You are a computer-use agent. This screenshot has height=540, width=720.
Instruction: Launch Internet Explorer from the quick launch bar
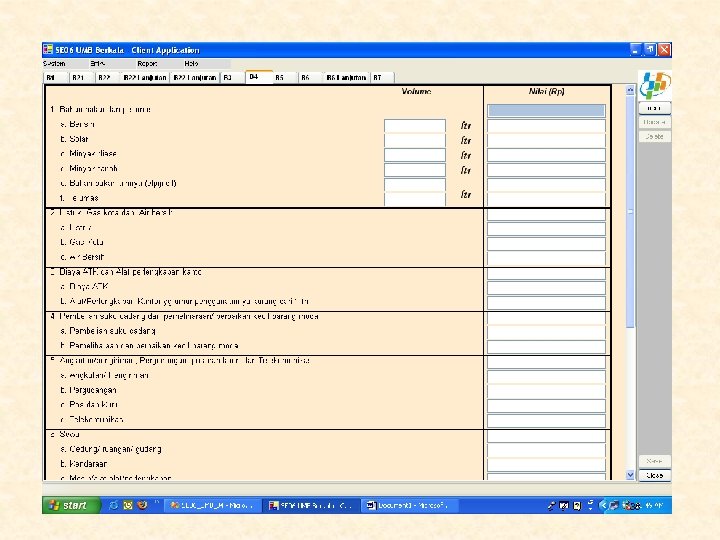[113, 506]
